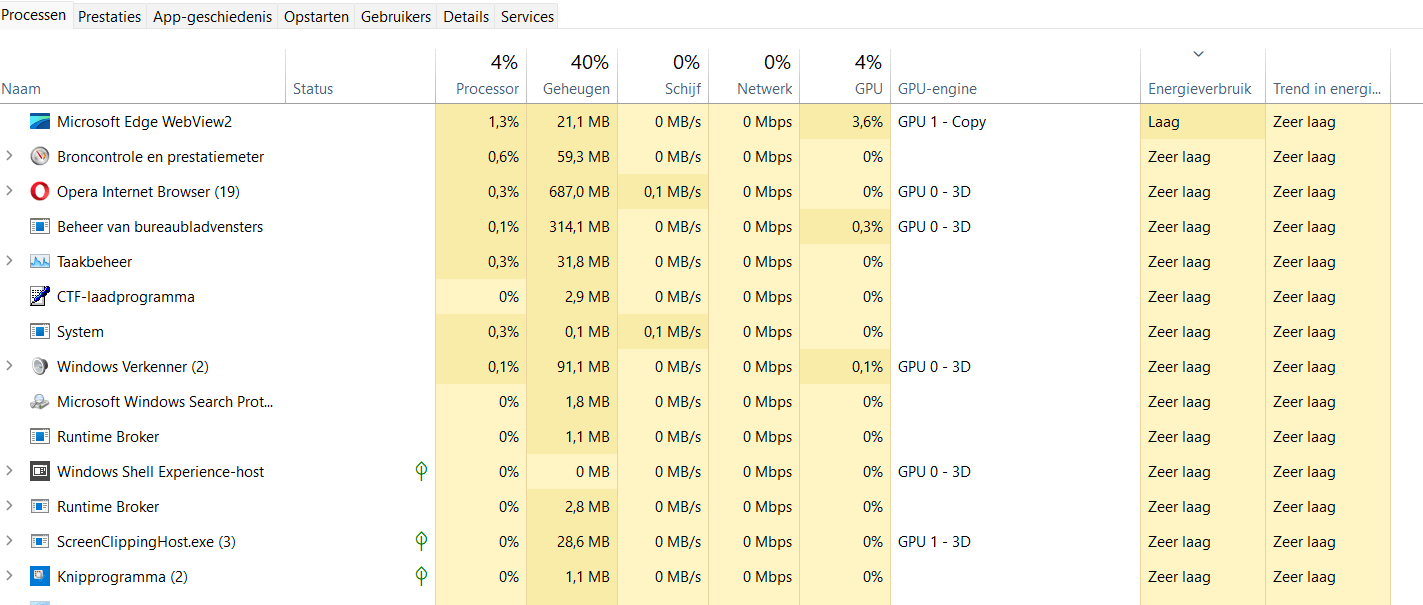The image size is (1423, 605).
Task: Open the Gebruikers tab
Action: click(x=396, y=17)
